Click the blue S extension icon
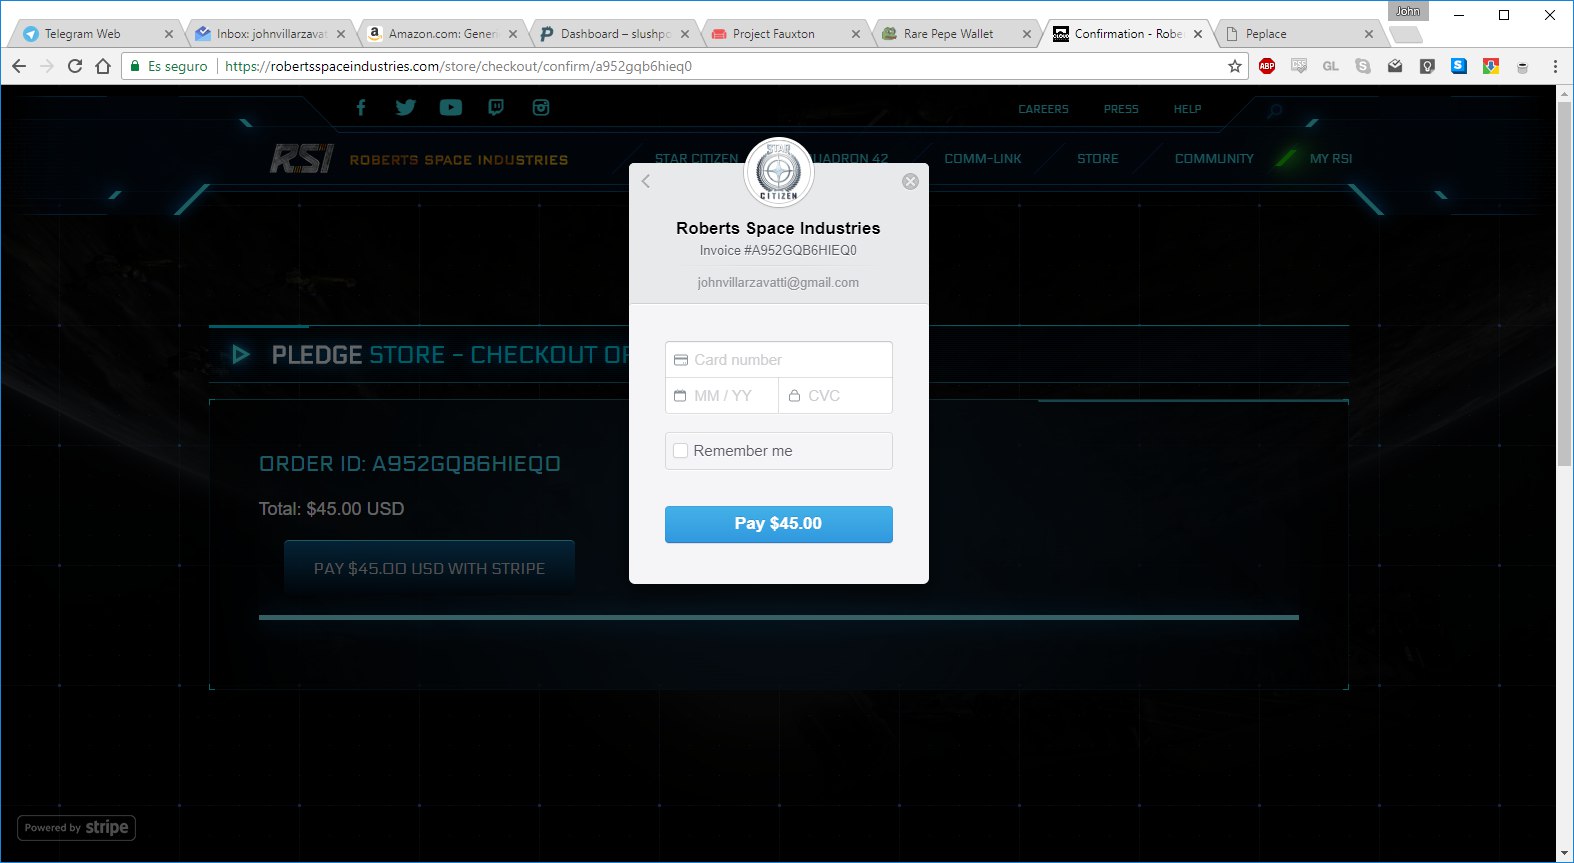 click(1459, 66)
